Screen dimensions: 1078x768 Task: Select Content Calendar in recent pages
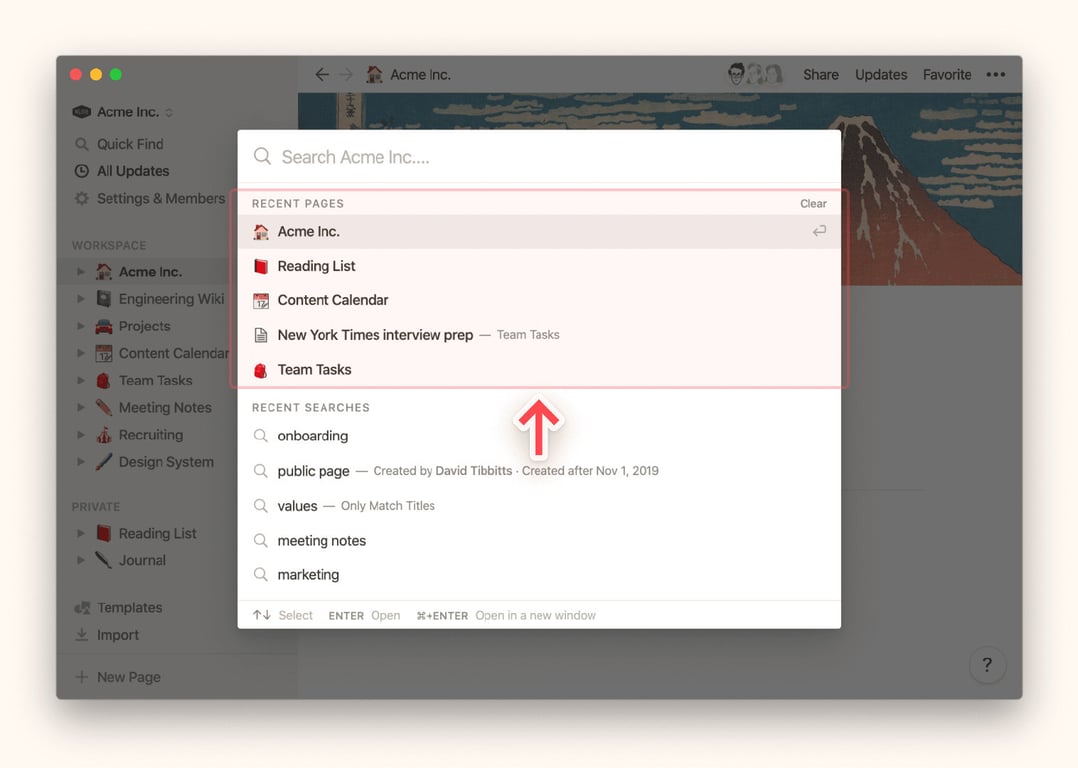[332, 300]
